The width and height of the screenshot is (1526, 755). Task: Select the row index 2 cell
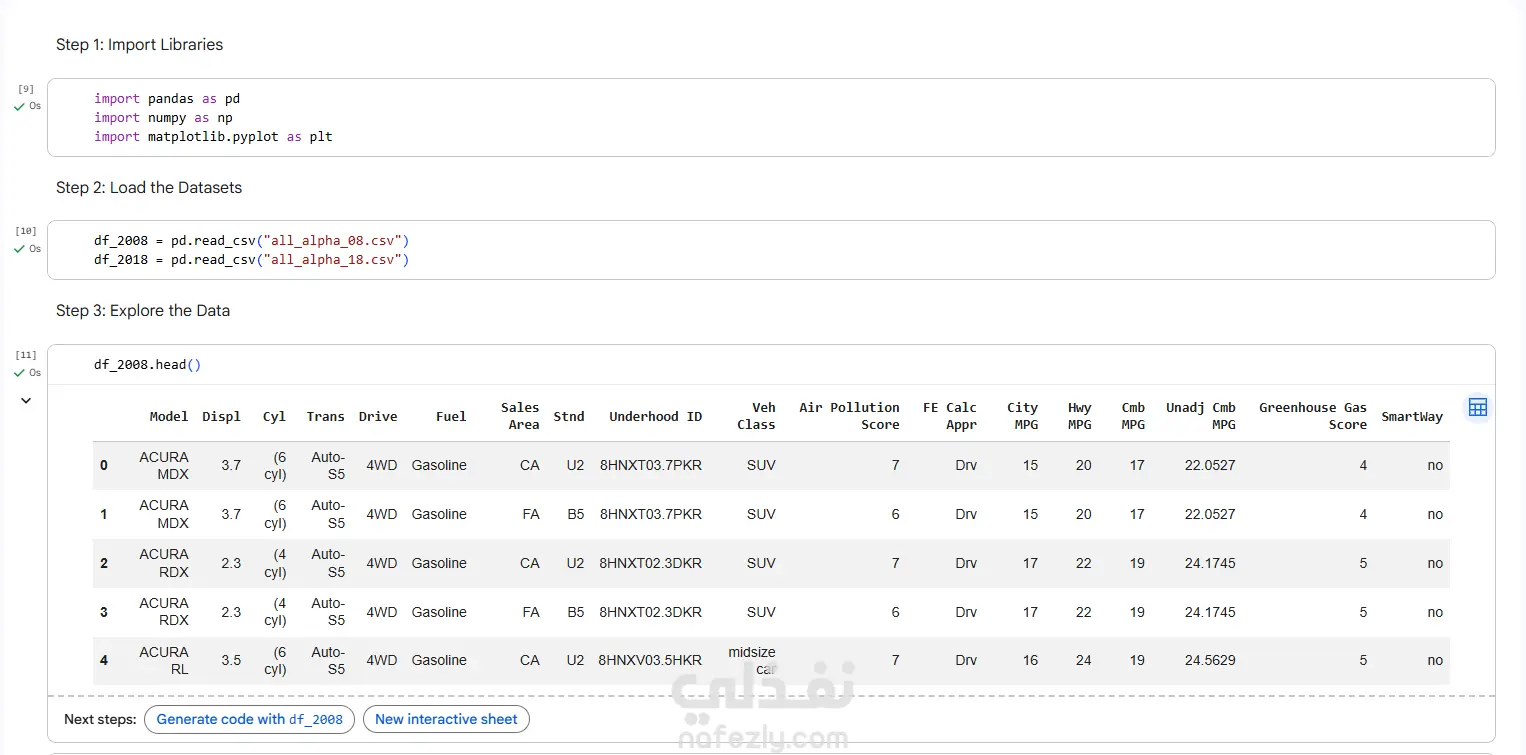pos(104,564)
